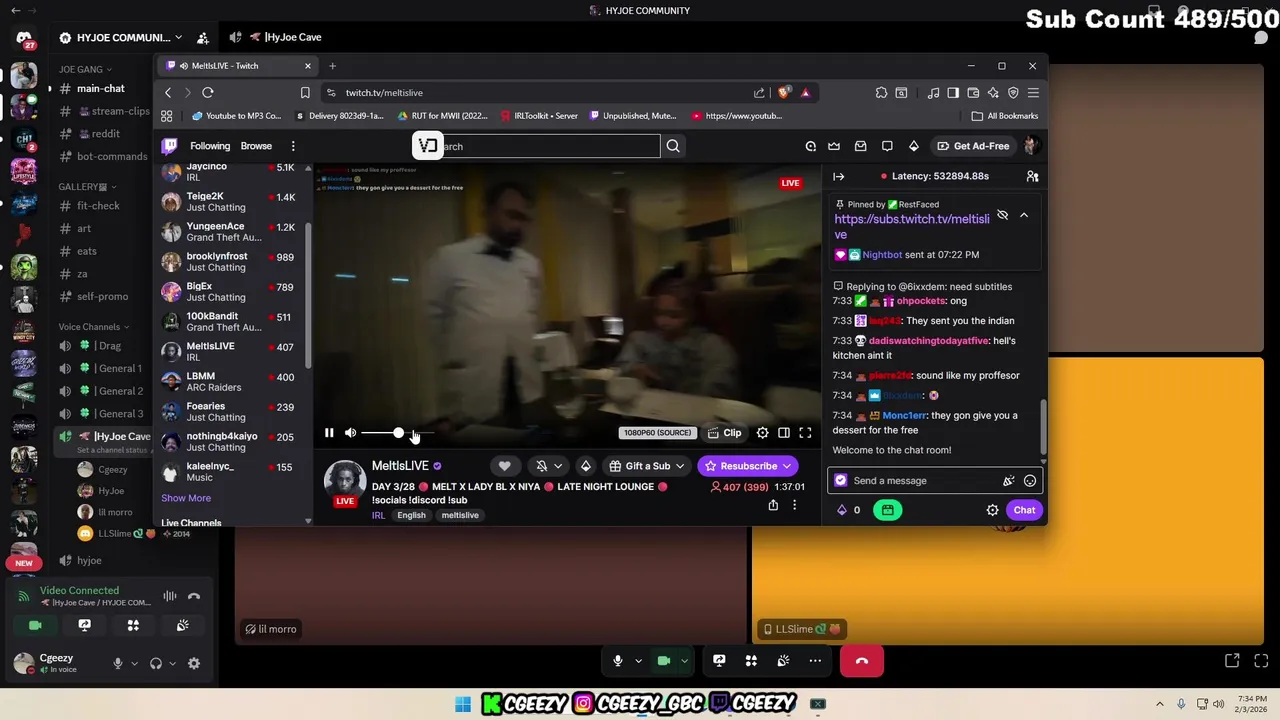The image size is (1280, 720).
Task: Open the notification bell dropdown
Action: [548, 466]
